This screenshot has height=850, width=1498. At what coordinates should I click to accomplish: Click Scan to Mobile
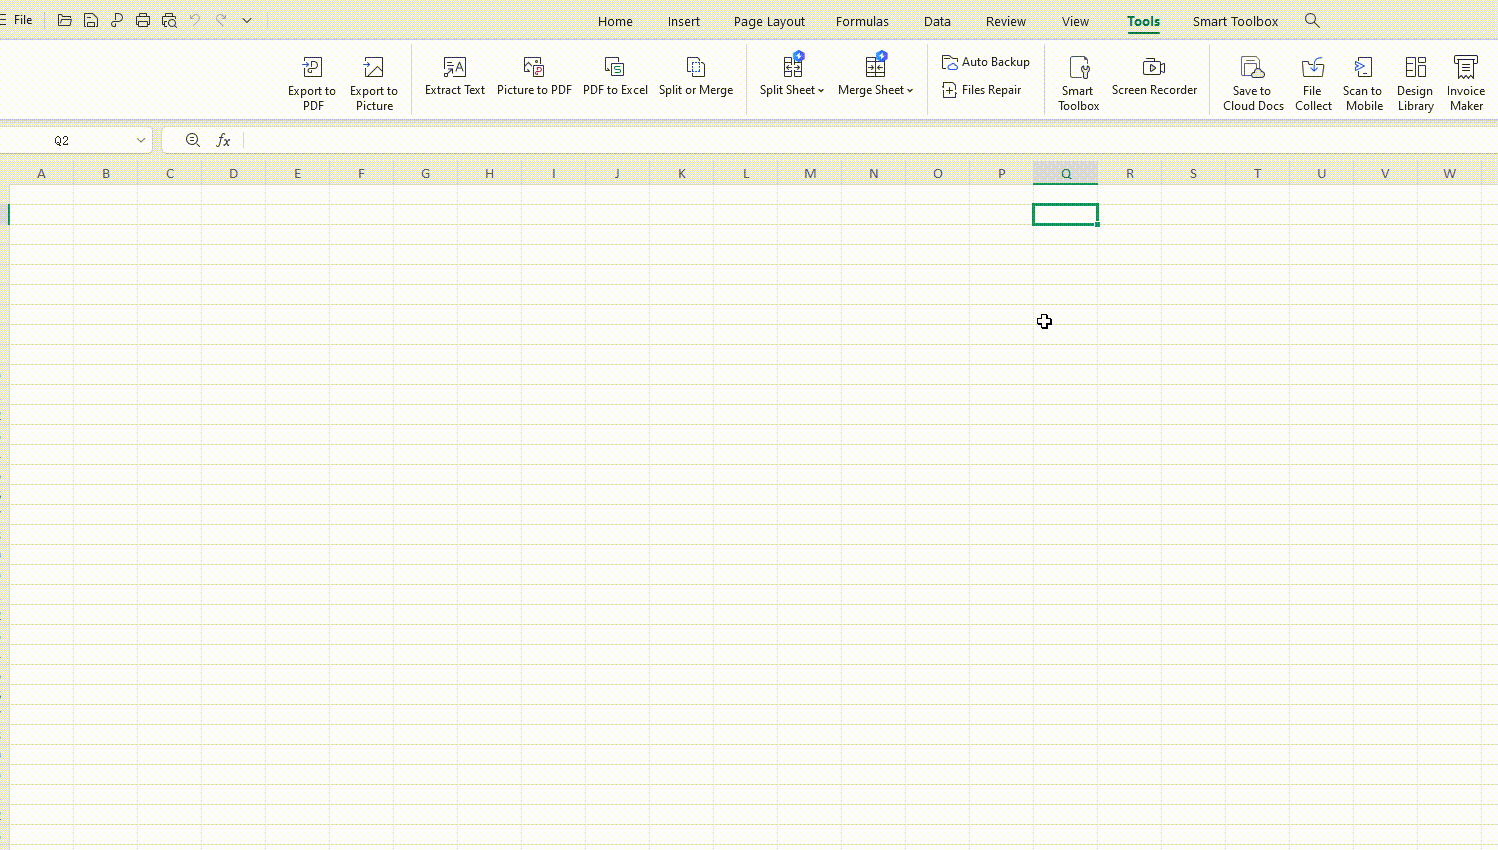tap(1364, 82)
